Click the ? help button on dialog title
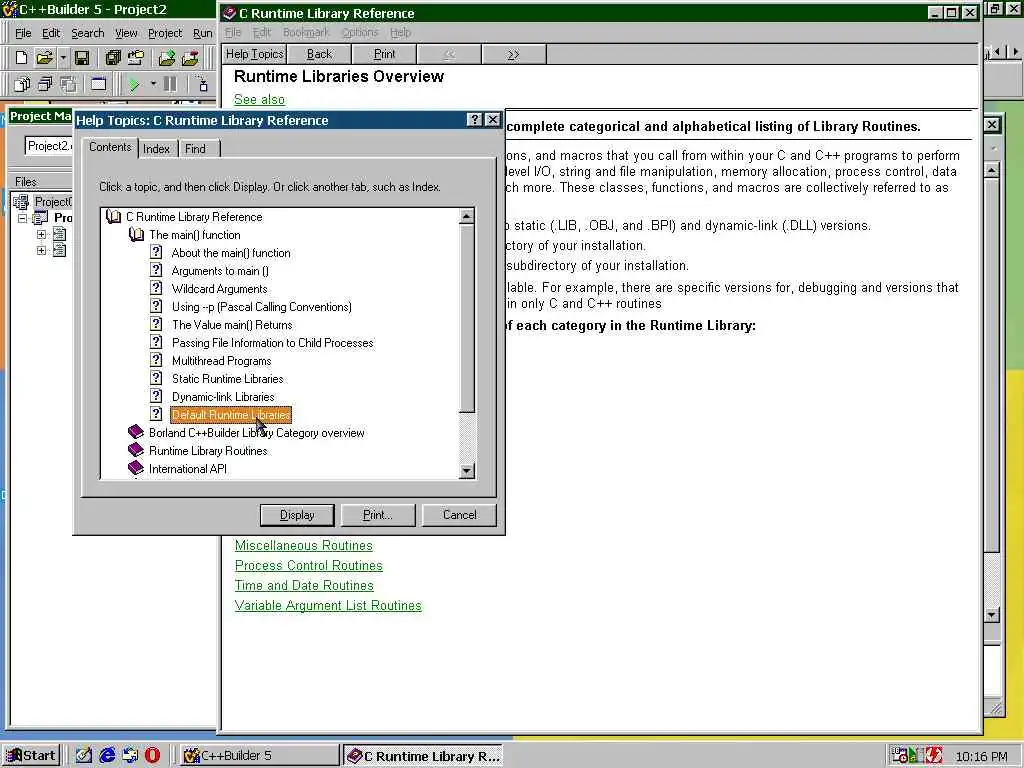 (x=475, y=120)
